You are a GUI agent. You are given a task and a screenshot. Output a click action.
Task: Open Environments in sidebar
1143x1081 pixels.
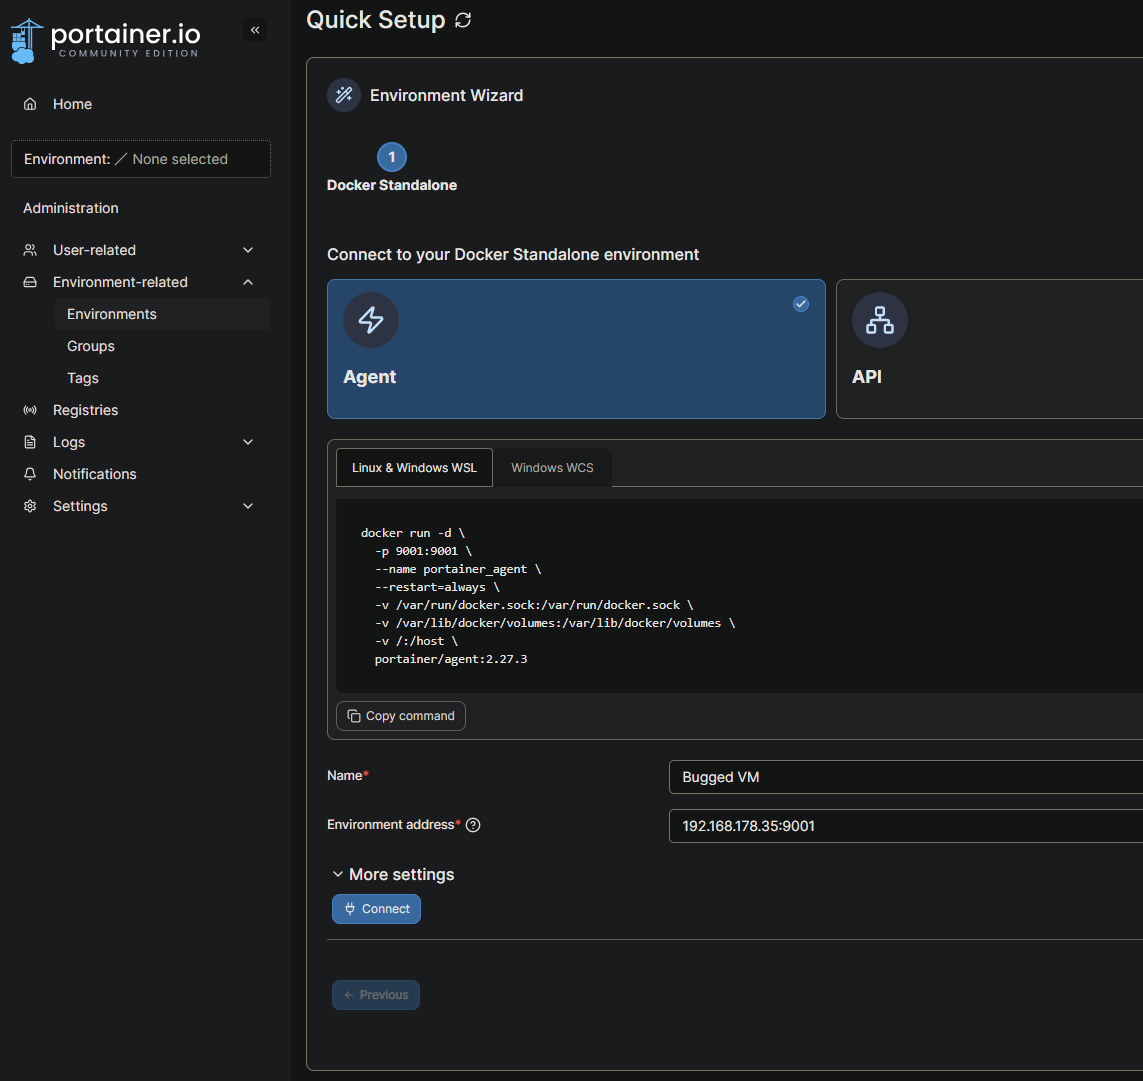click(x=163, y=314)
